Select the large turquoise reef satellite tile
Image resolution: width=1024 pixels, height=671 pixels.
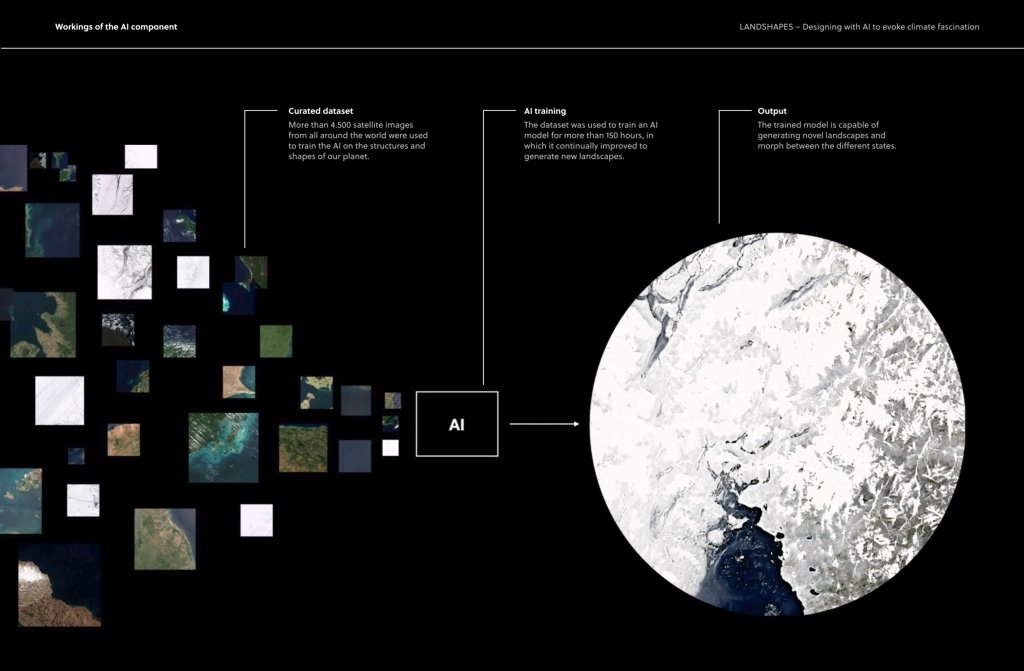(223, 448)
